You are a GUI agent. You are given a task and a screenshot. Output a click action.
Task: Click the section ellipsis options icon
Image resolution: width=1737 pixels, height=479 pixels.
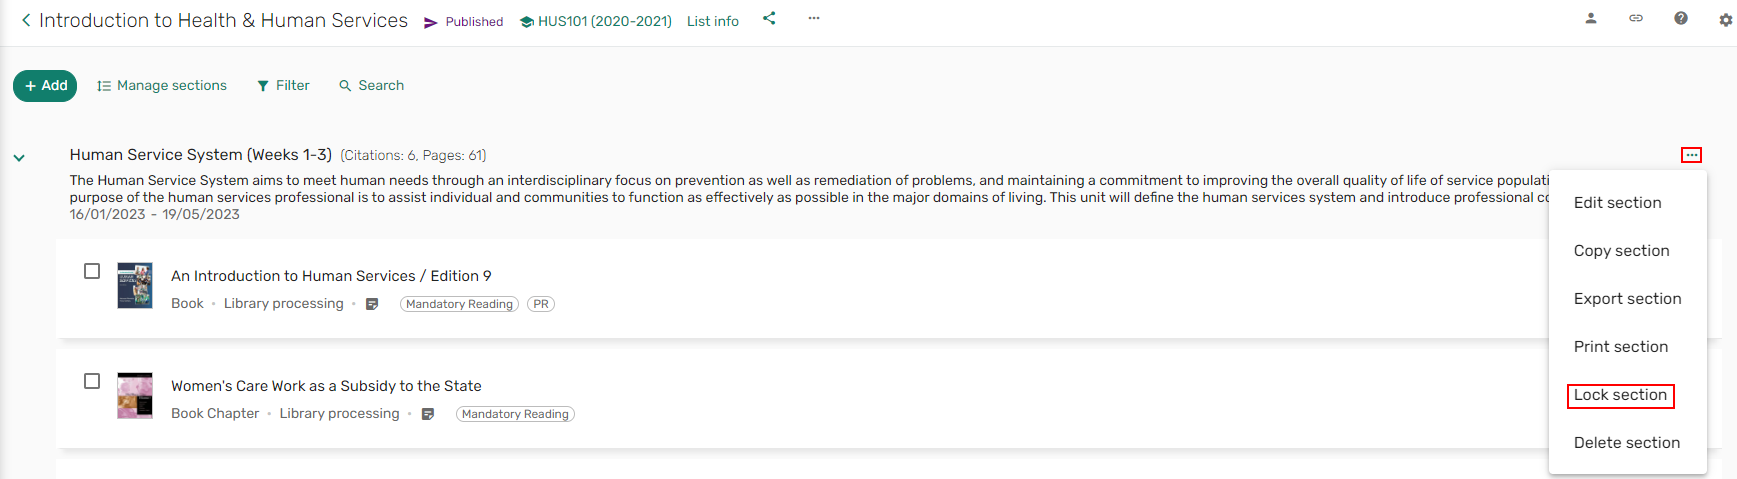(1691, 155)
